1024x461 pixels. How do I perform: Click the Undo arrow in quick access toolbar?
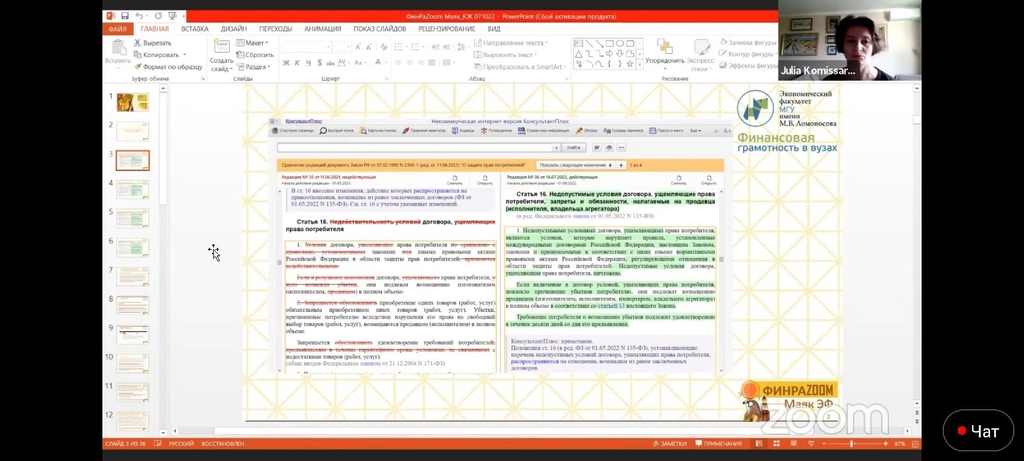pos(140,16)
